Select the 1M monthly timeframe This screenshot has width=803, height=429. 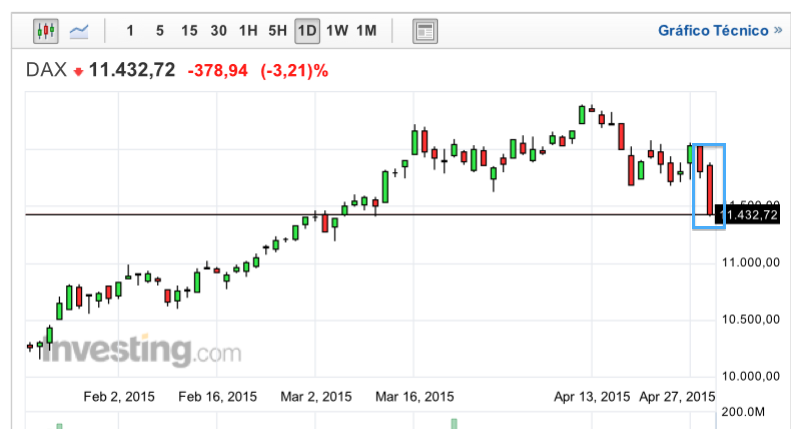pos(367,31)
